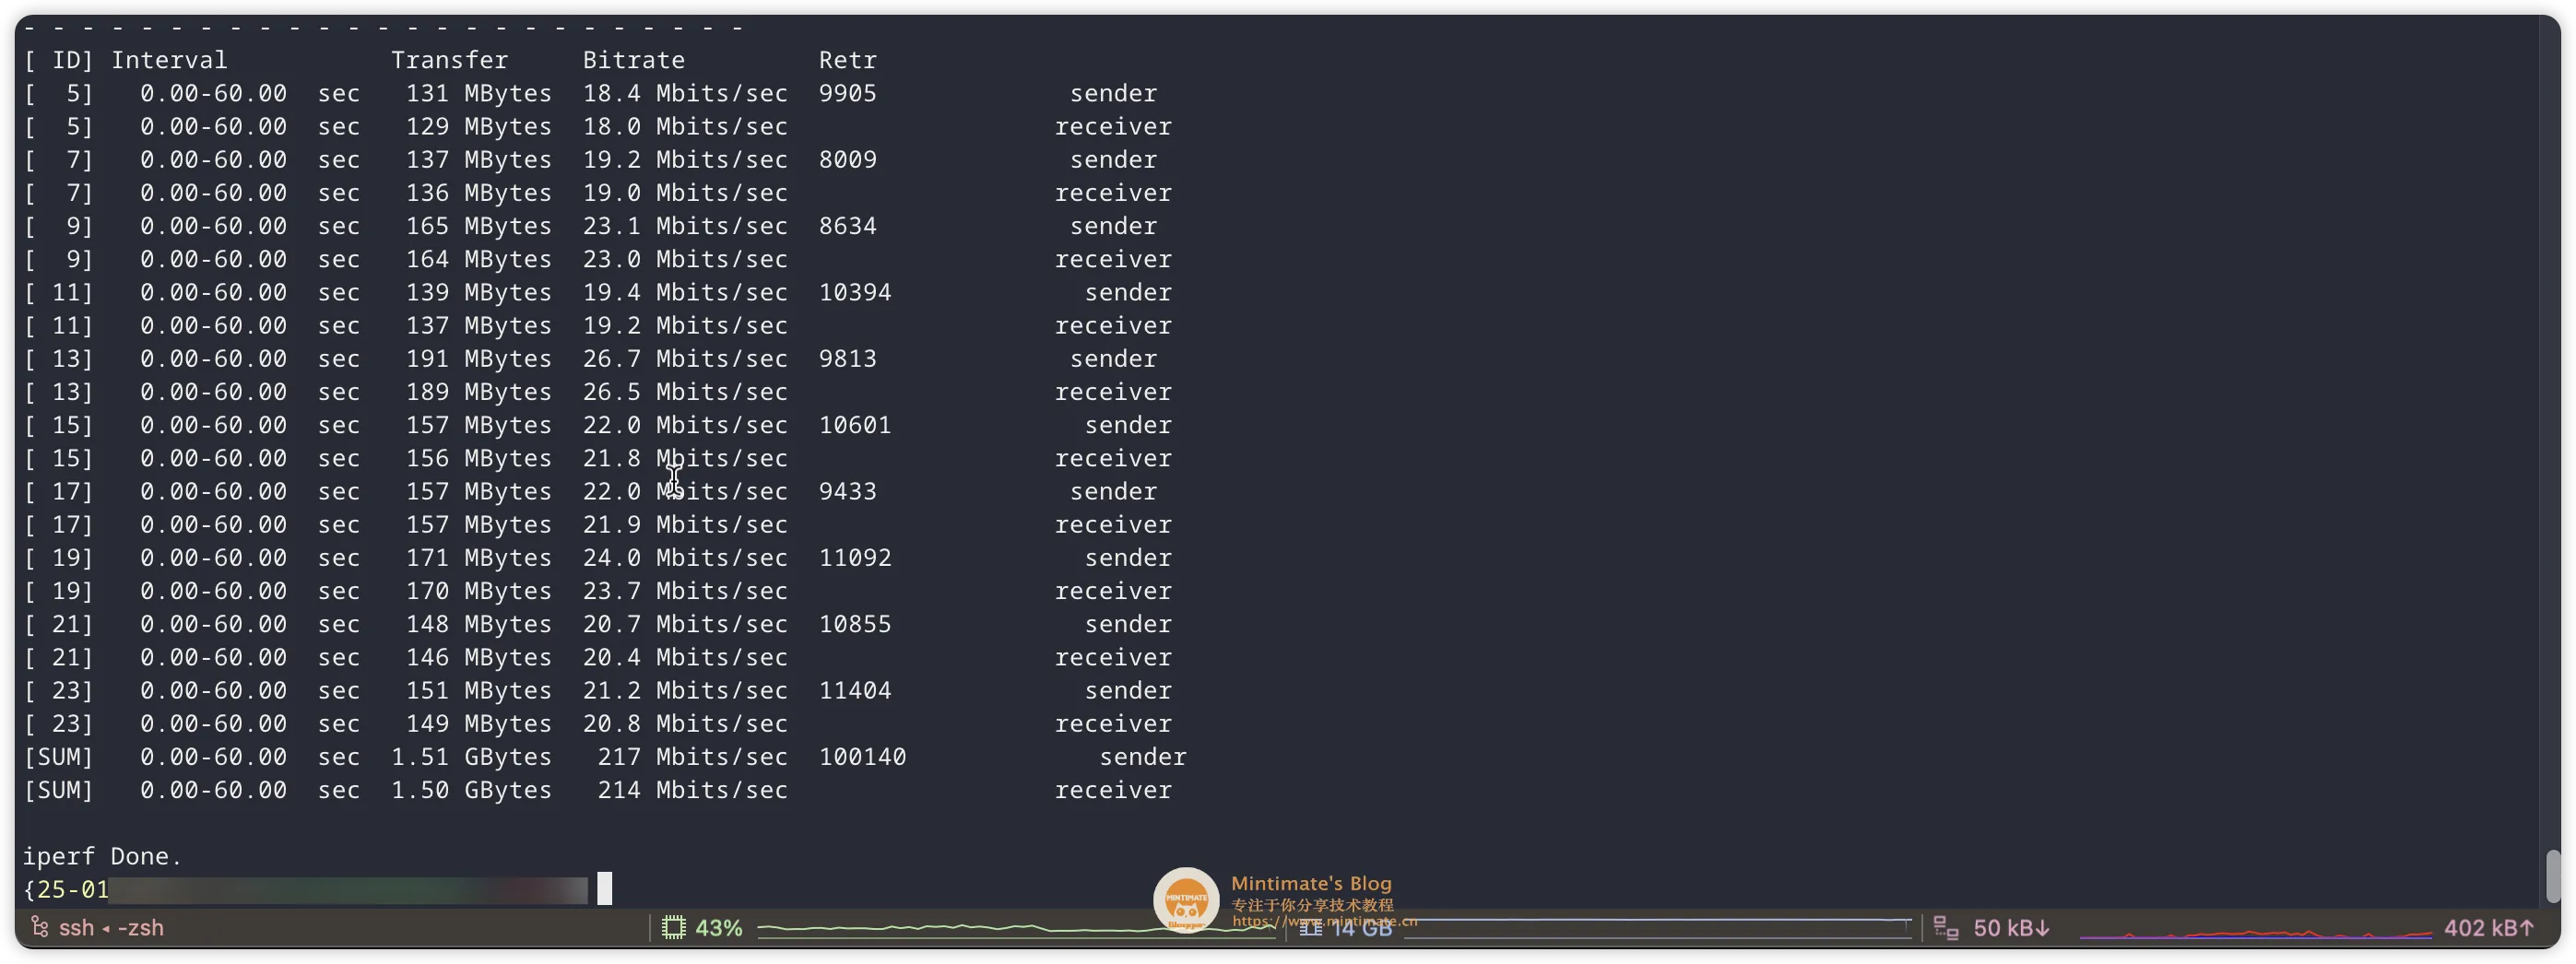
Task: Click the network upload sparkline graph
Action: point(2255,932)
